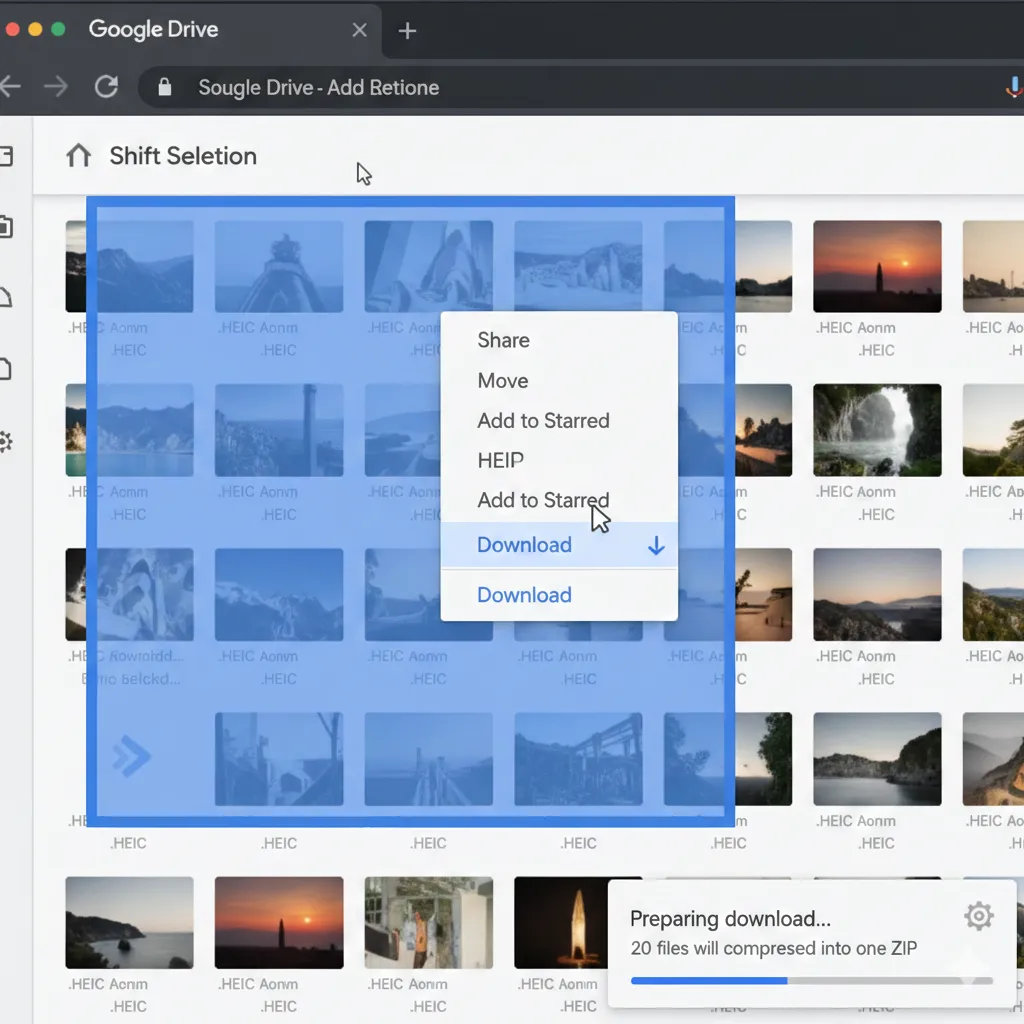
Task: Open a new tab with the plus icon
Action: tap(407, 31)
